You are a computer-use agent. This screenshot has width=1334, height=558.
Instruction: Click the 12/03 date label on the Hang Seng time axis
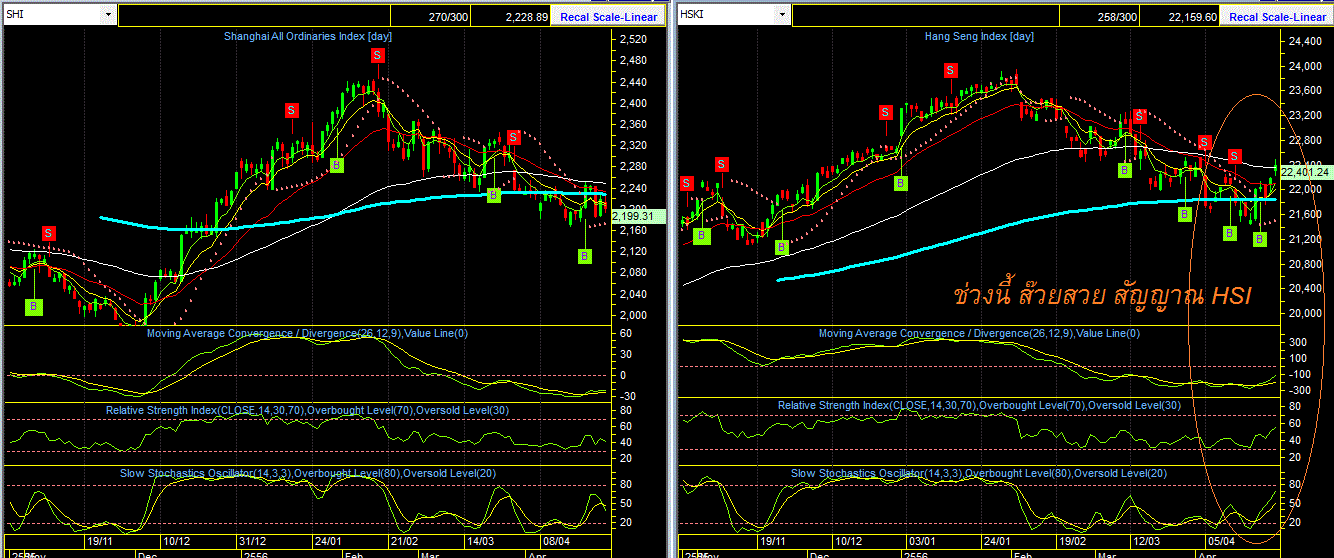click(x=1144, y=540)
